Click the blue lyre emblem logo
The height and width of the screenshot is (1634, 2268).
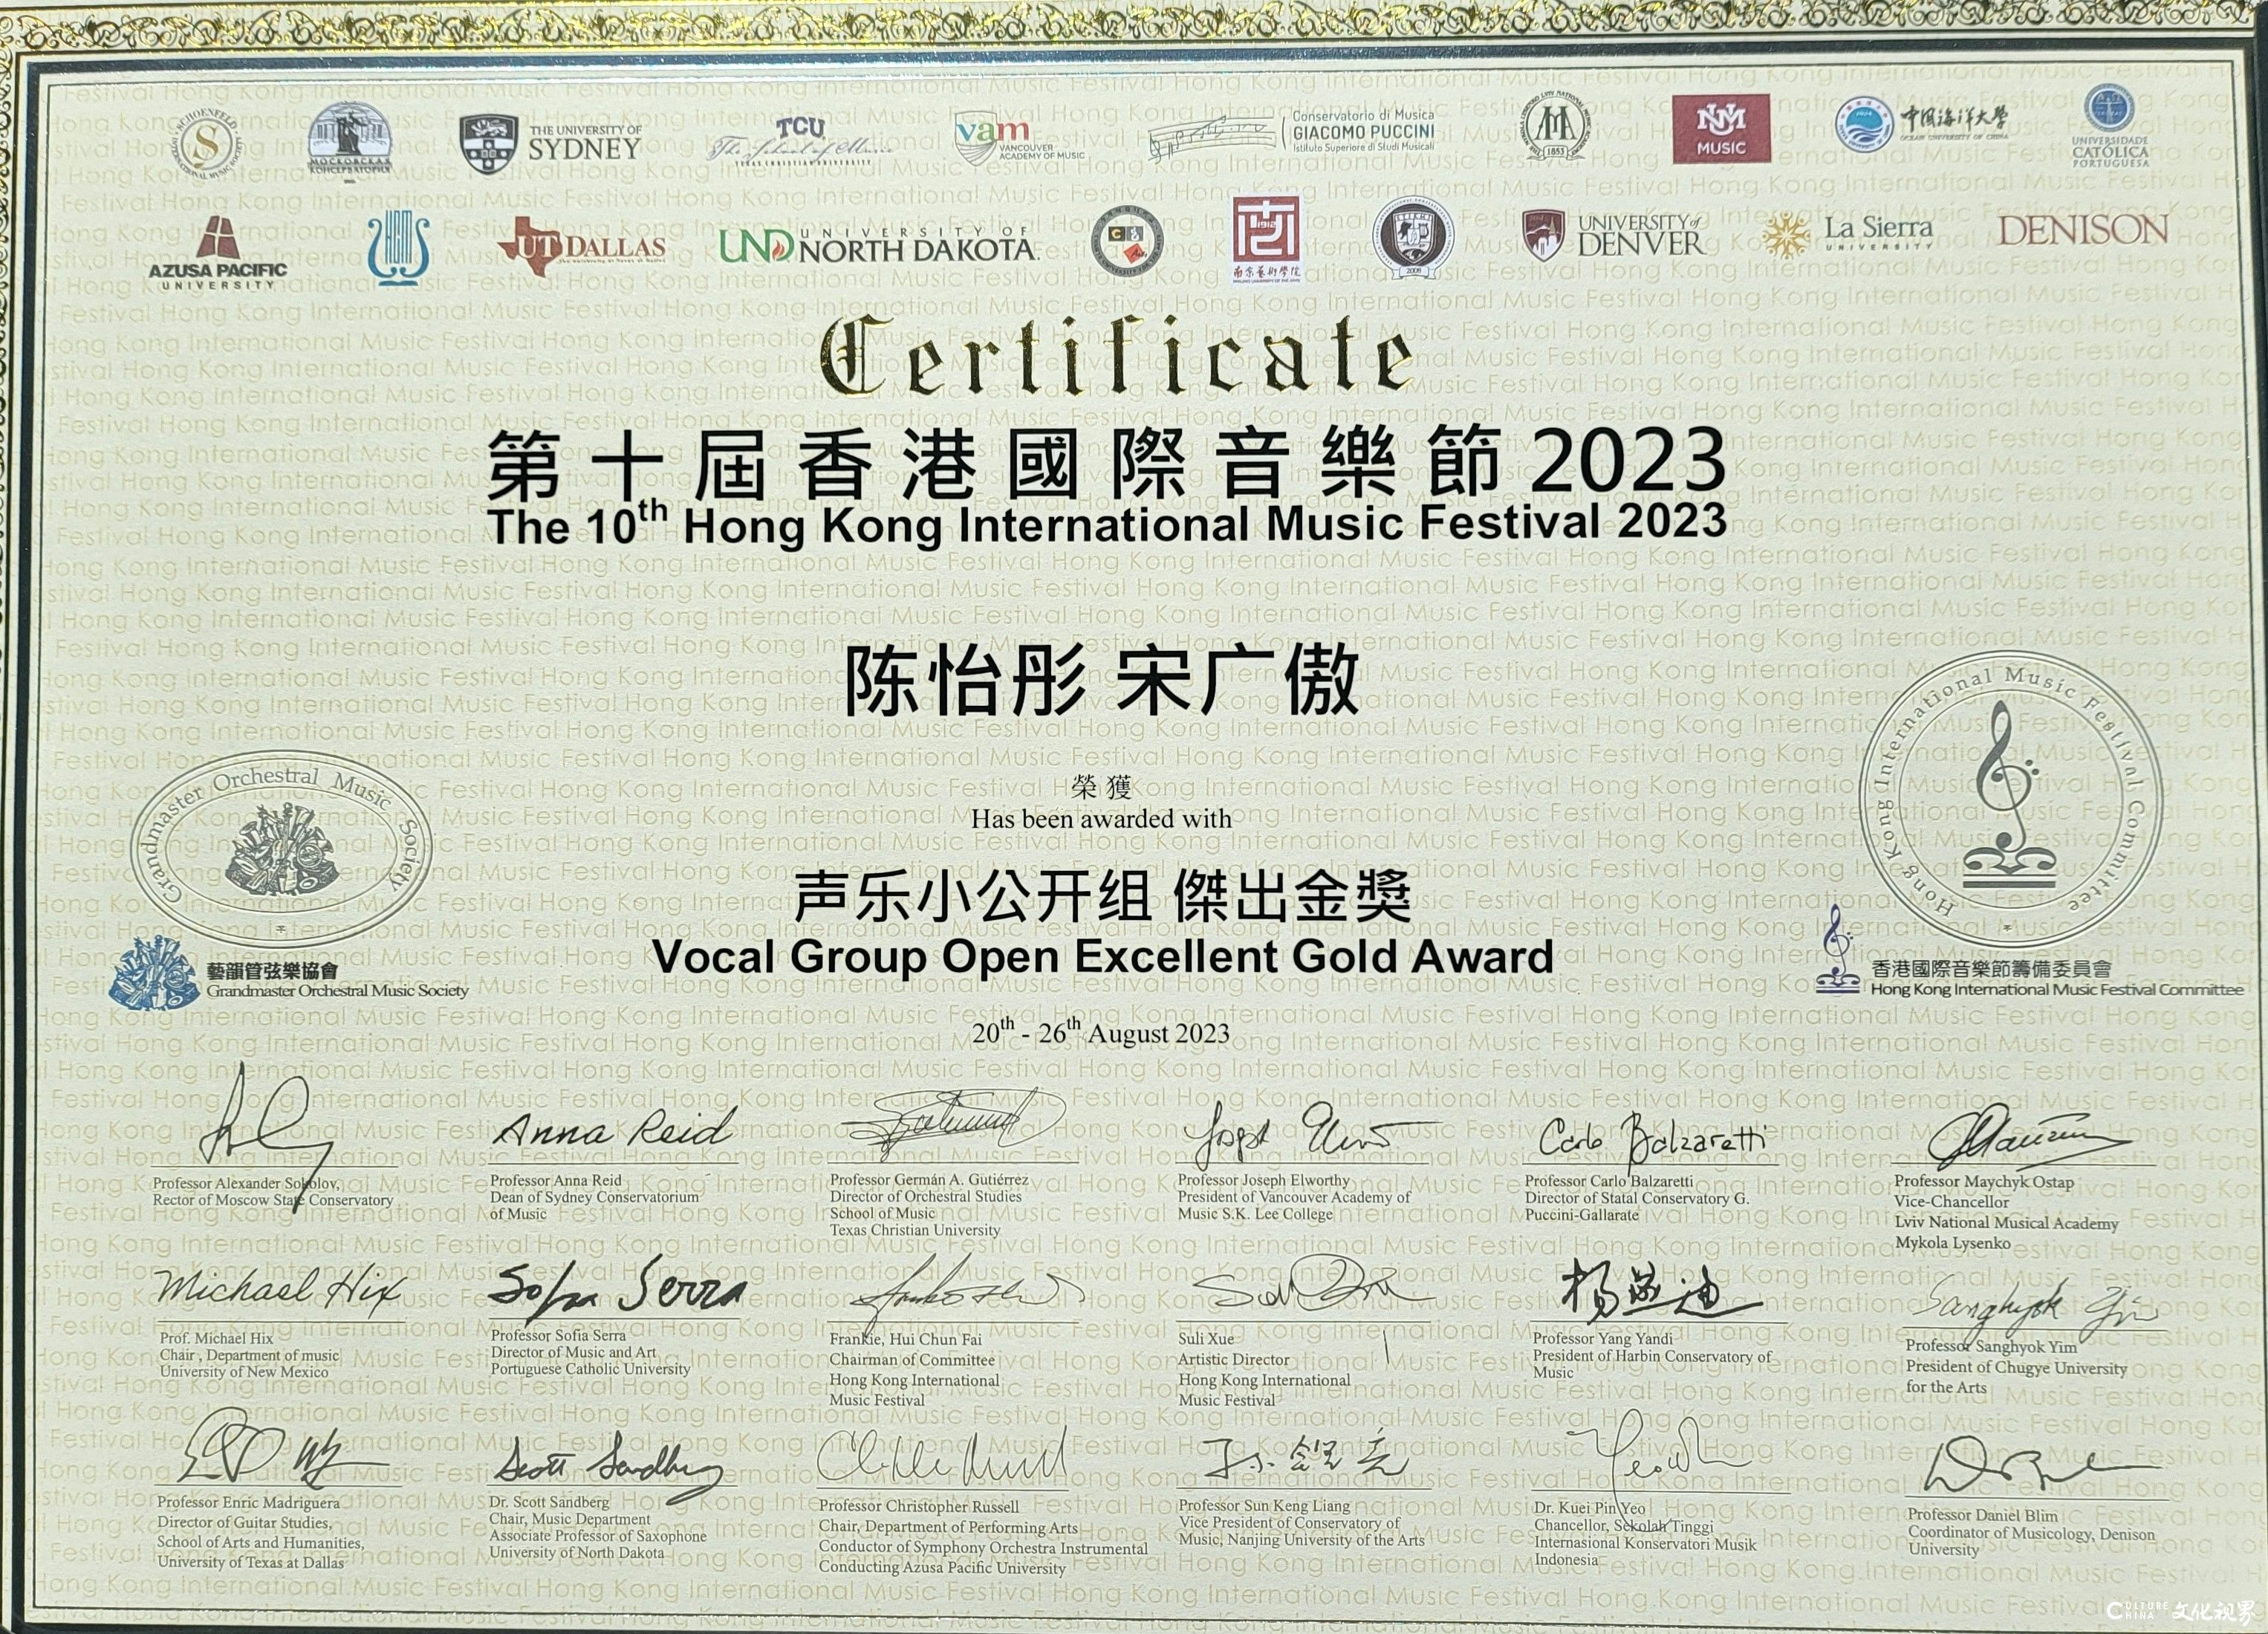[x=398, y=247]
